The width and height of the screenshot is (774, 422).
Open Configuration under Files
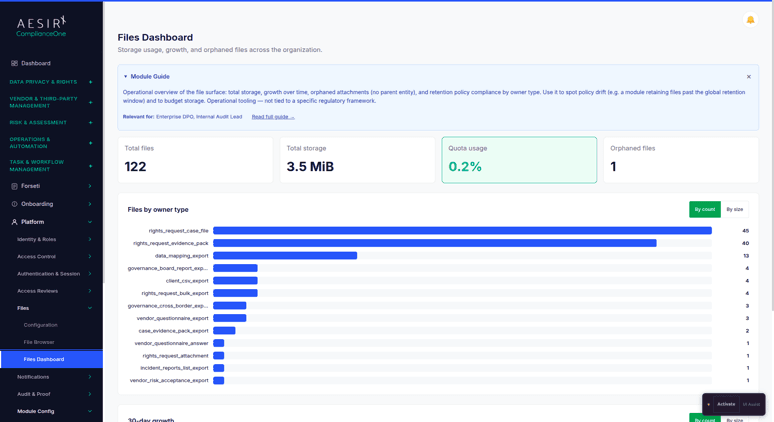coord(40,325)
